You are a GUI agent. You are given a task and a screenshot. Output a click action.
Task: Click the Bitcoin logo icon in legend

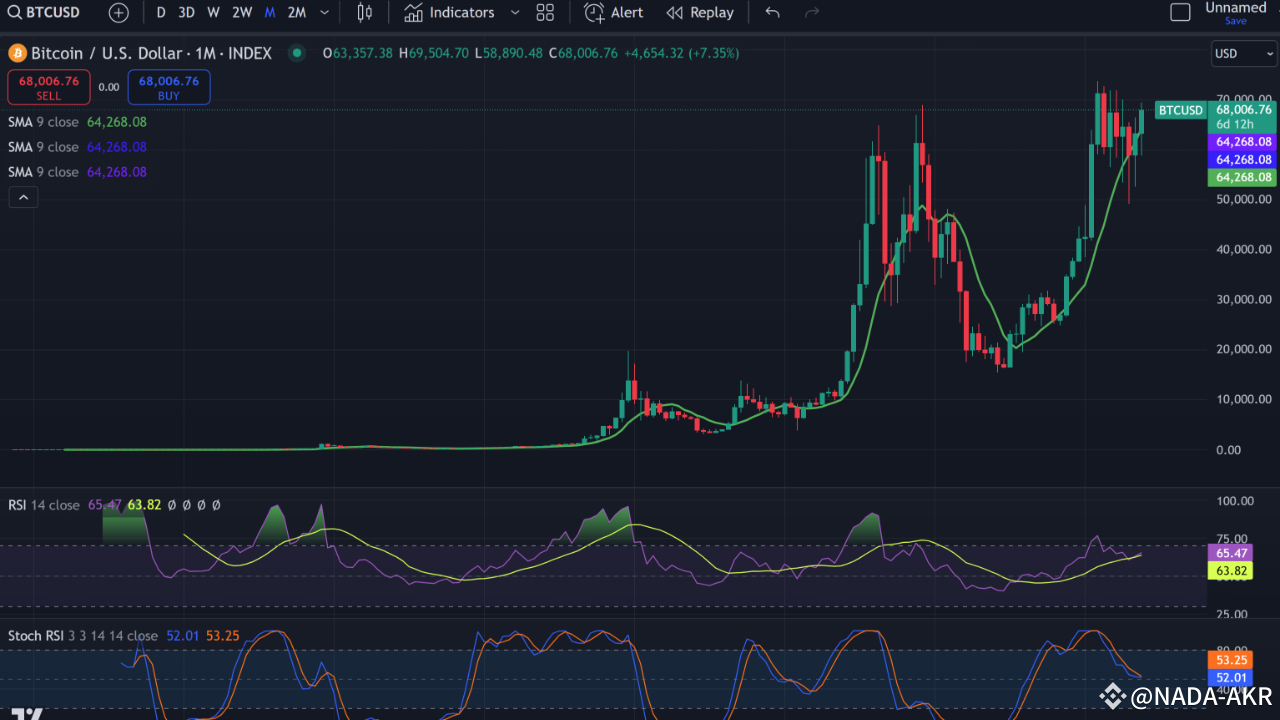click(17, 53)
